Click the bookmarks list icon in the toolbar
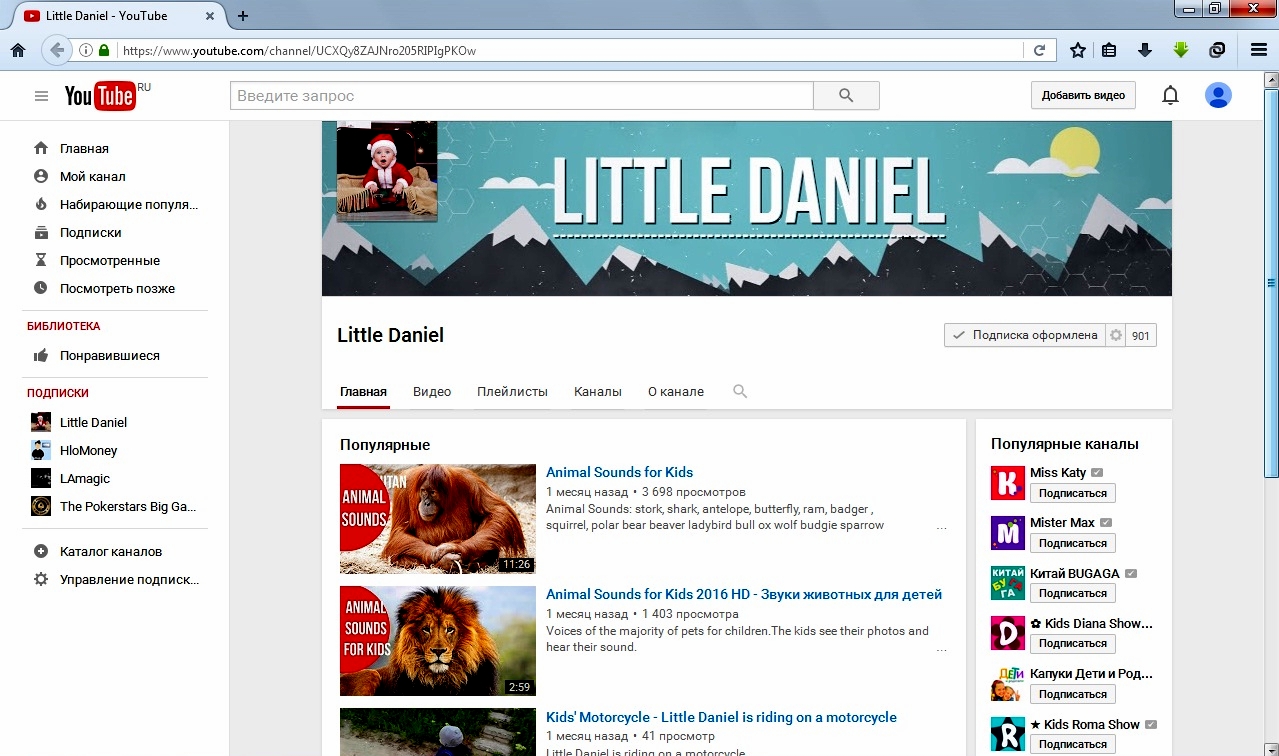Image resolution: width=1279 pixels, height=756 pixels. (x=1109, y=50)
